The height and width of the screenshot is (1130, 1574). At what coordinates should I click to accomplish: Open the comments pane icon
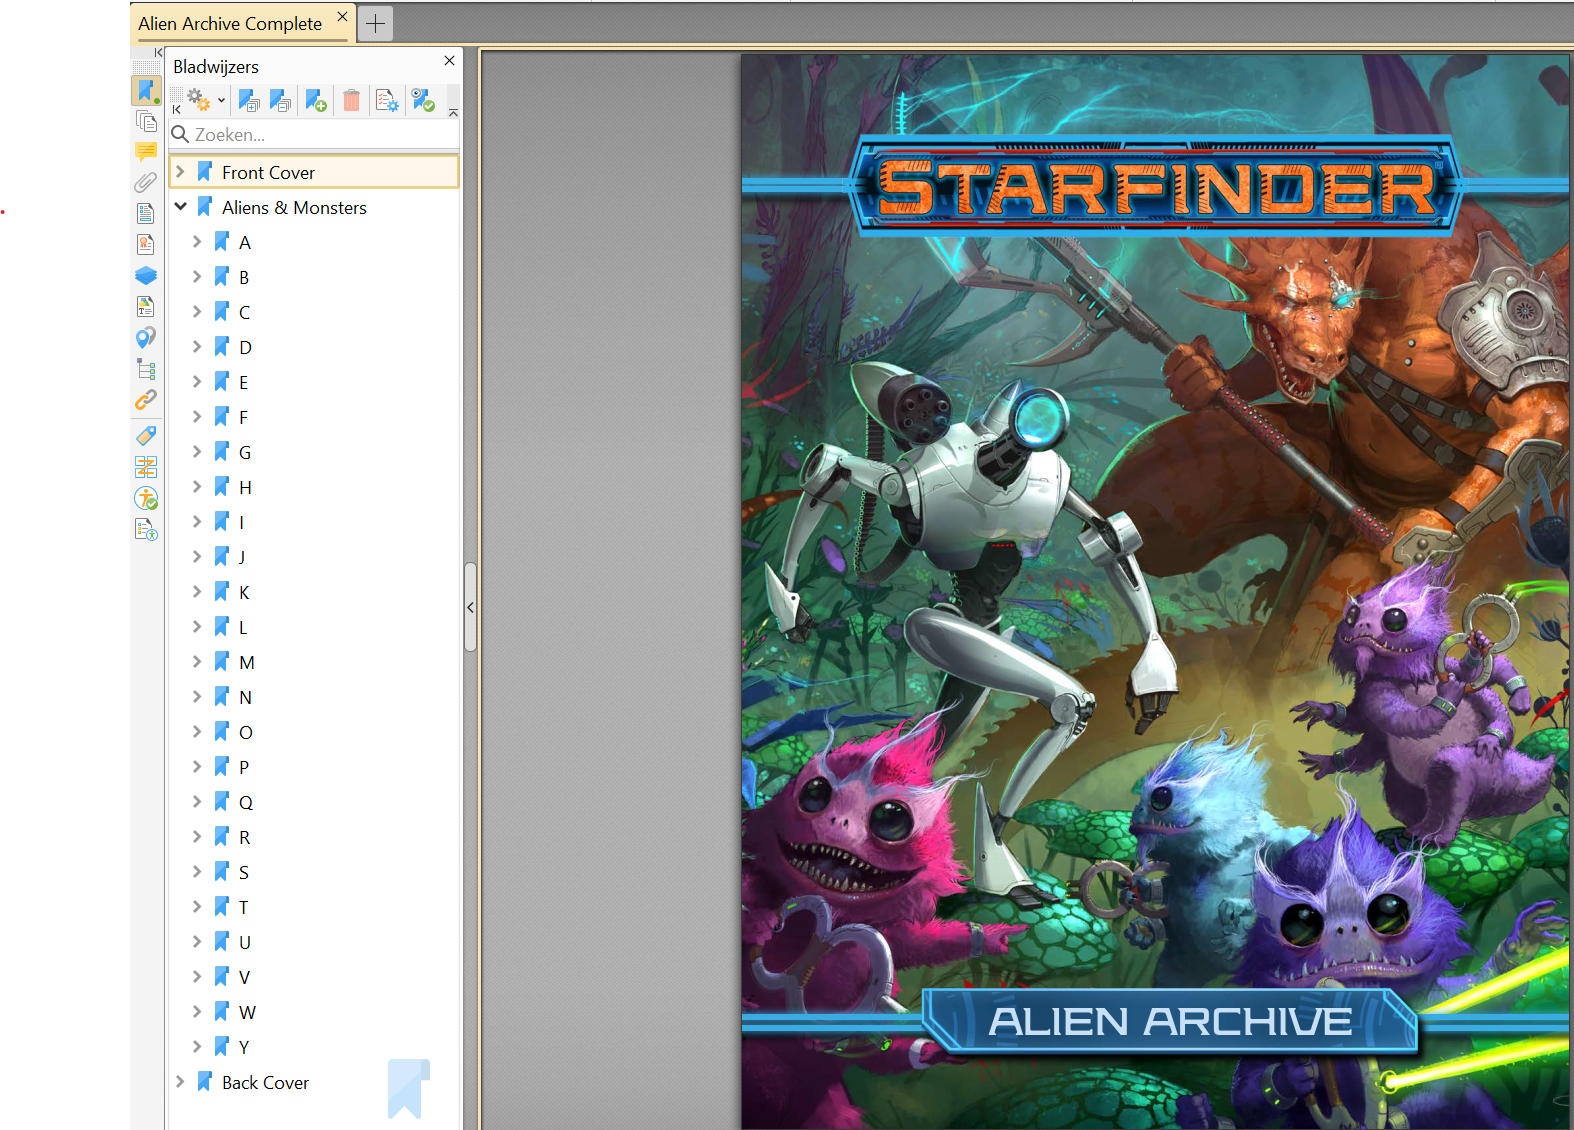click(146, 152)
